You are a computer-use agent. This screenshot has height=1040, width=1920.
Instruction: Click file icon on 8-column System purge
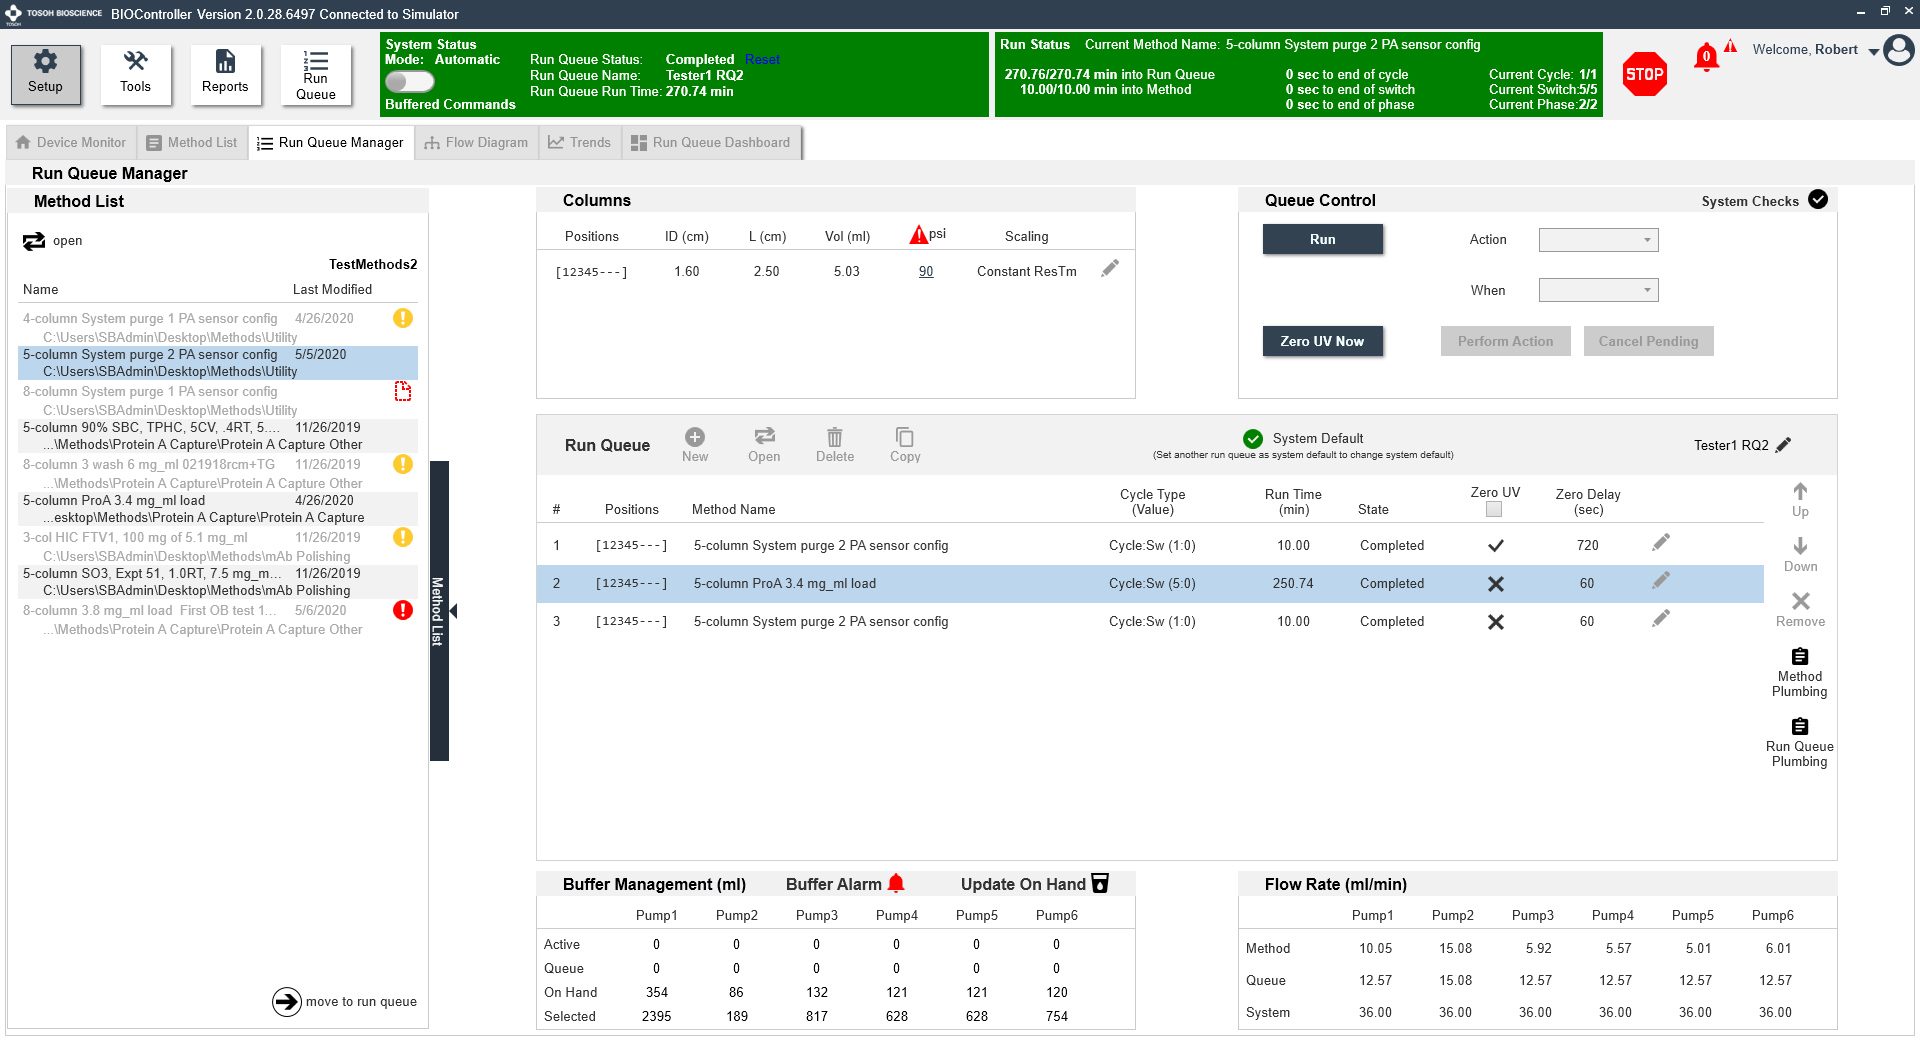click(403, 391)
